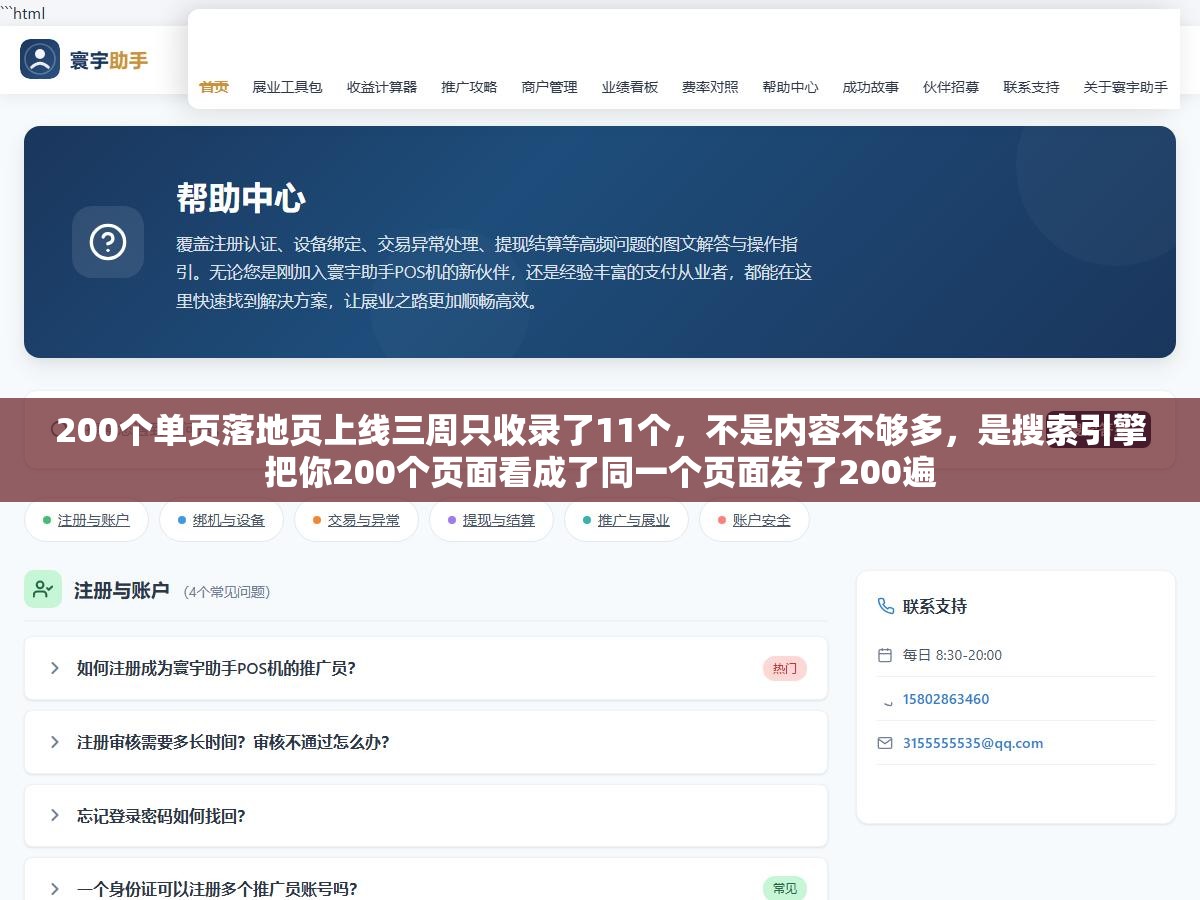Open 联系支持 in top navigation
The width and height of the screenshot is (1200, 900).
[1031, 87]
